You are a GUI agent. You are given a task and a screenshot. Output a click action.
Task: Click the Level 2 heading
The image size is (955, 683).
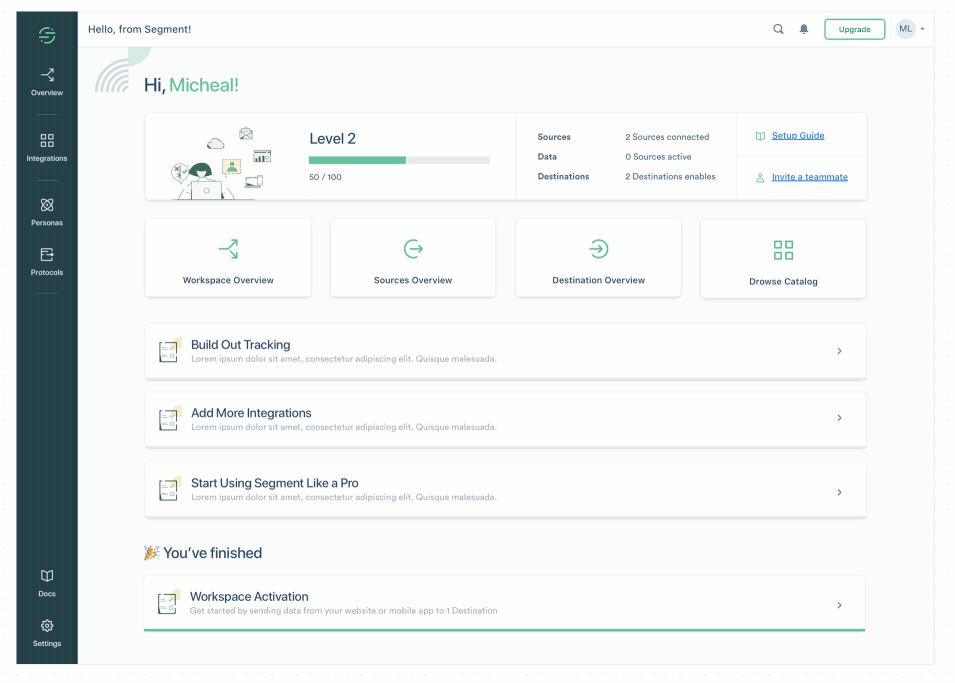tap(333, 139)
